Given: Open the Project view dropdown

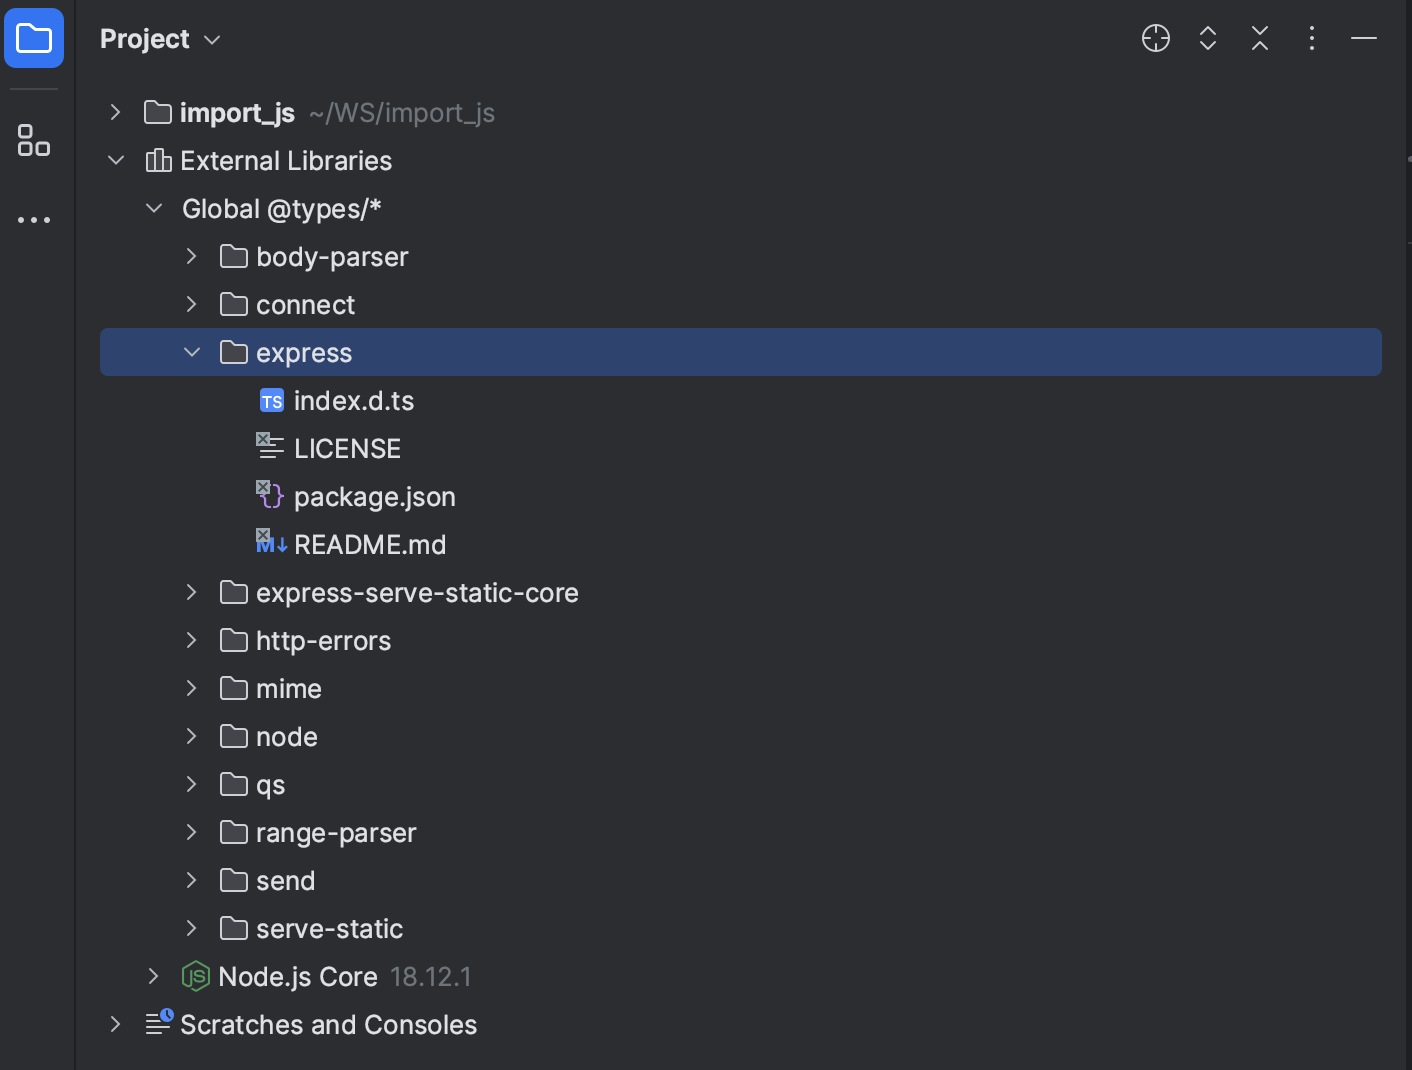Looking at the screenshot, I should [x=211, y=40].
